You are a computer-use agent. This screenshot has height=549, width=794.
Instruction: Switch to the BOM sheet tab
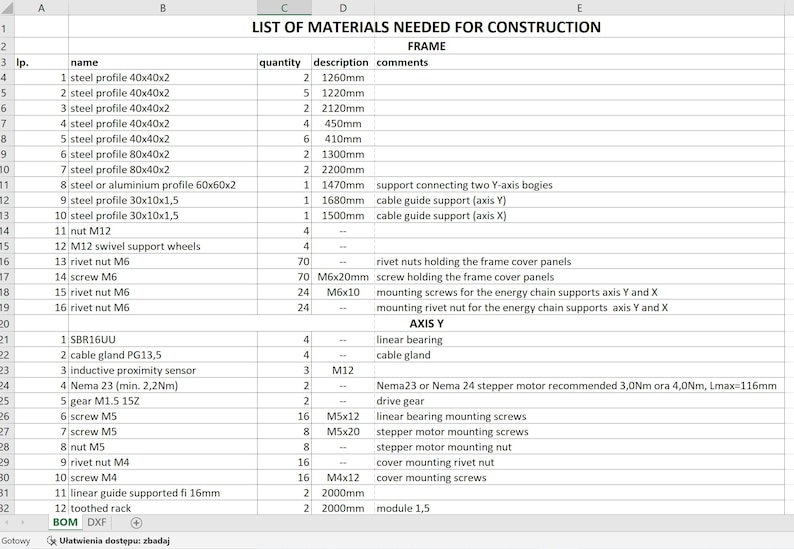pyautogui.click(x=65, y=522)
